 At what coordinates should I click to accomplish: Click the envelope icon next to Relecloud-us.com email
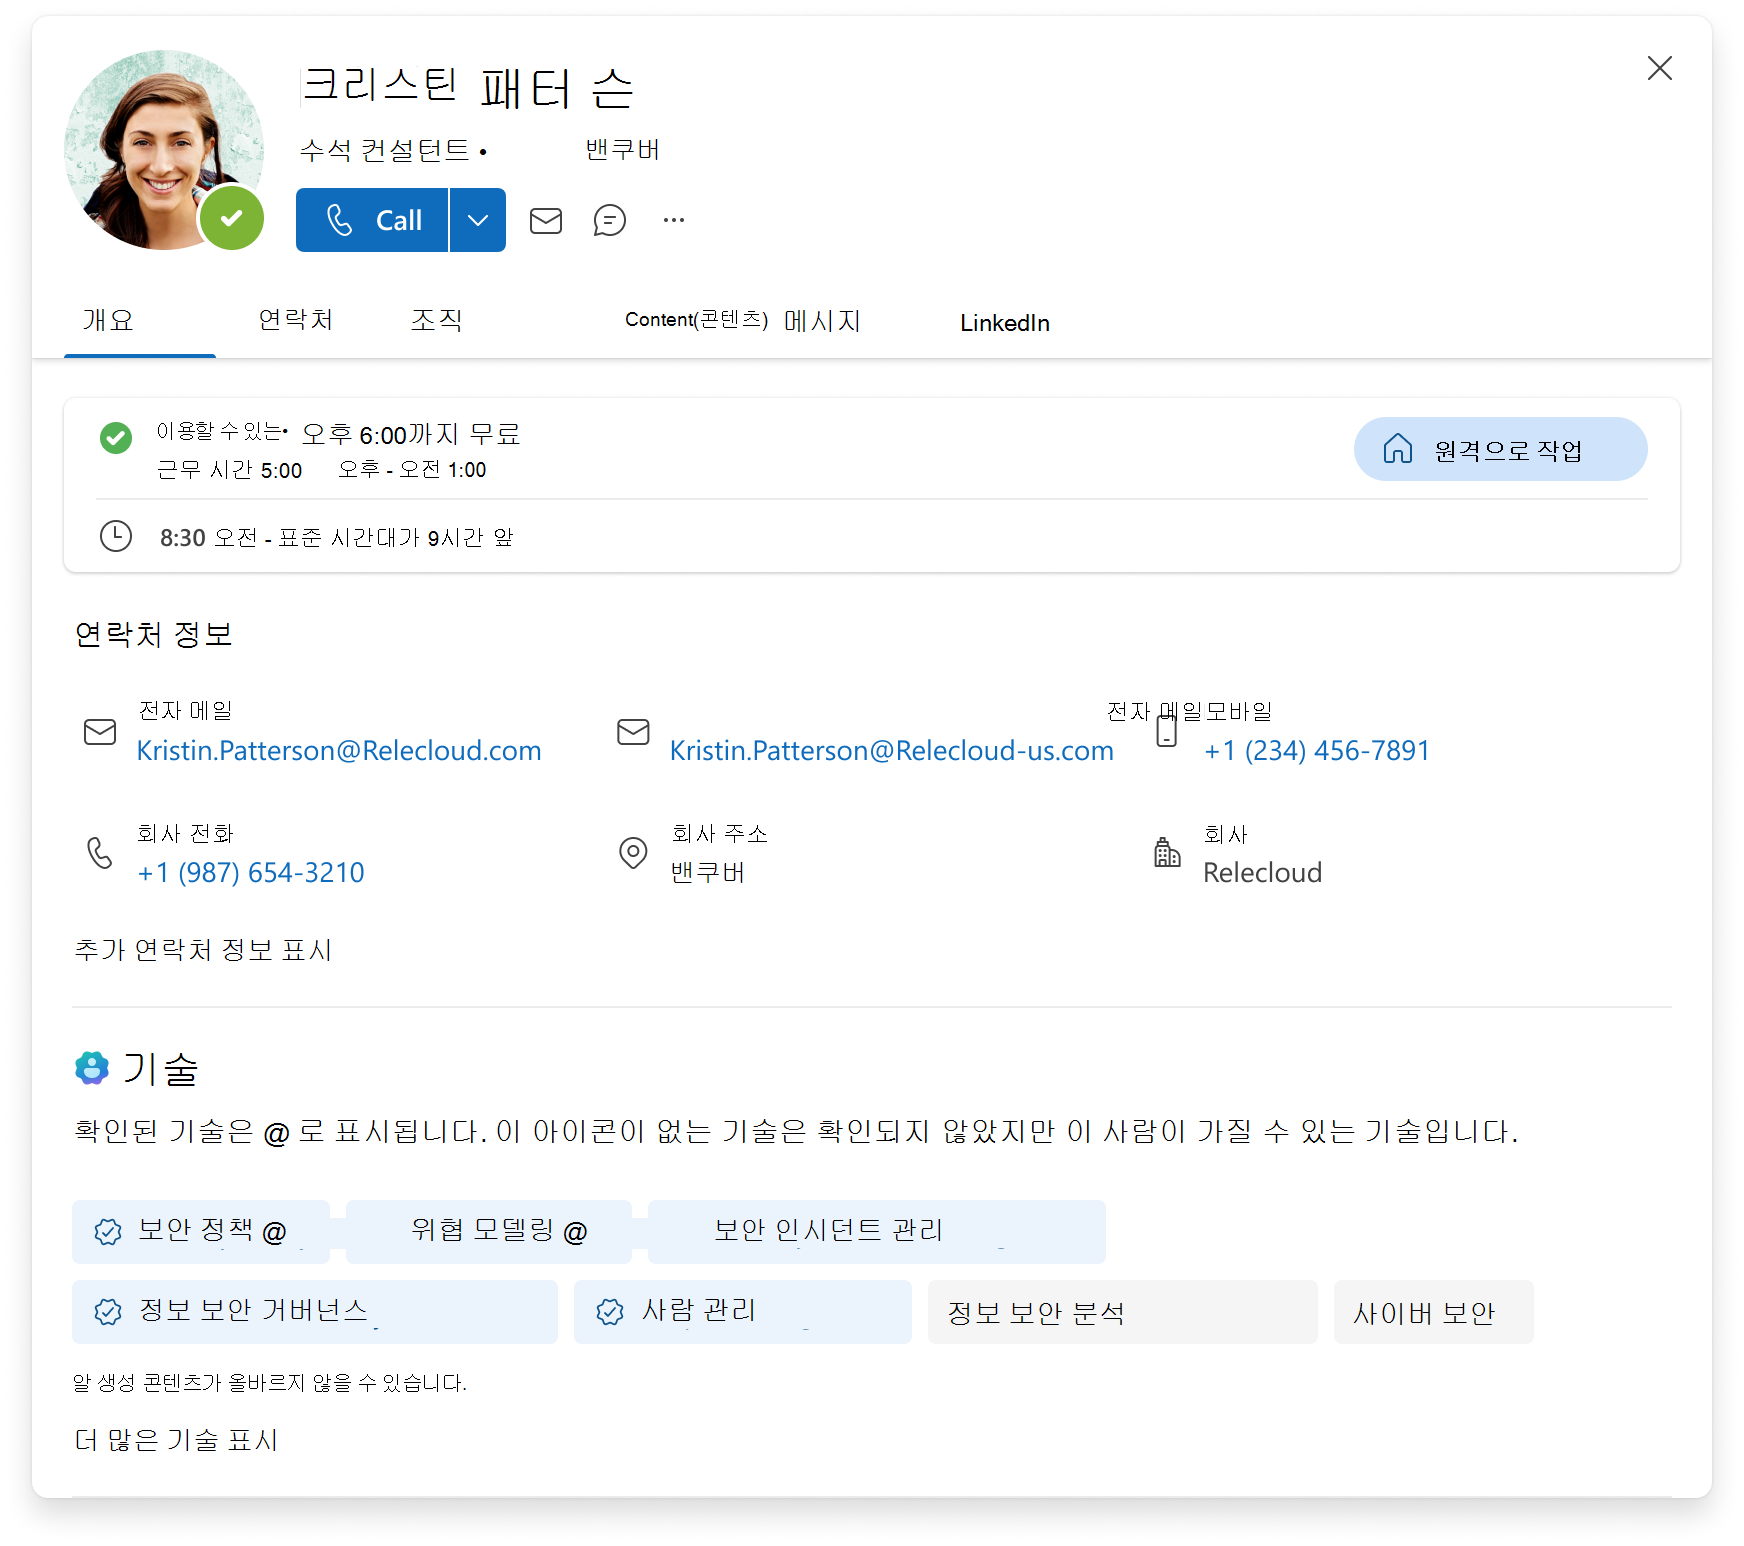click(x=633, y=732)
